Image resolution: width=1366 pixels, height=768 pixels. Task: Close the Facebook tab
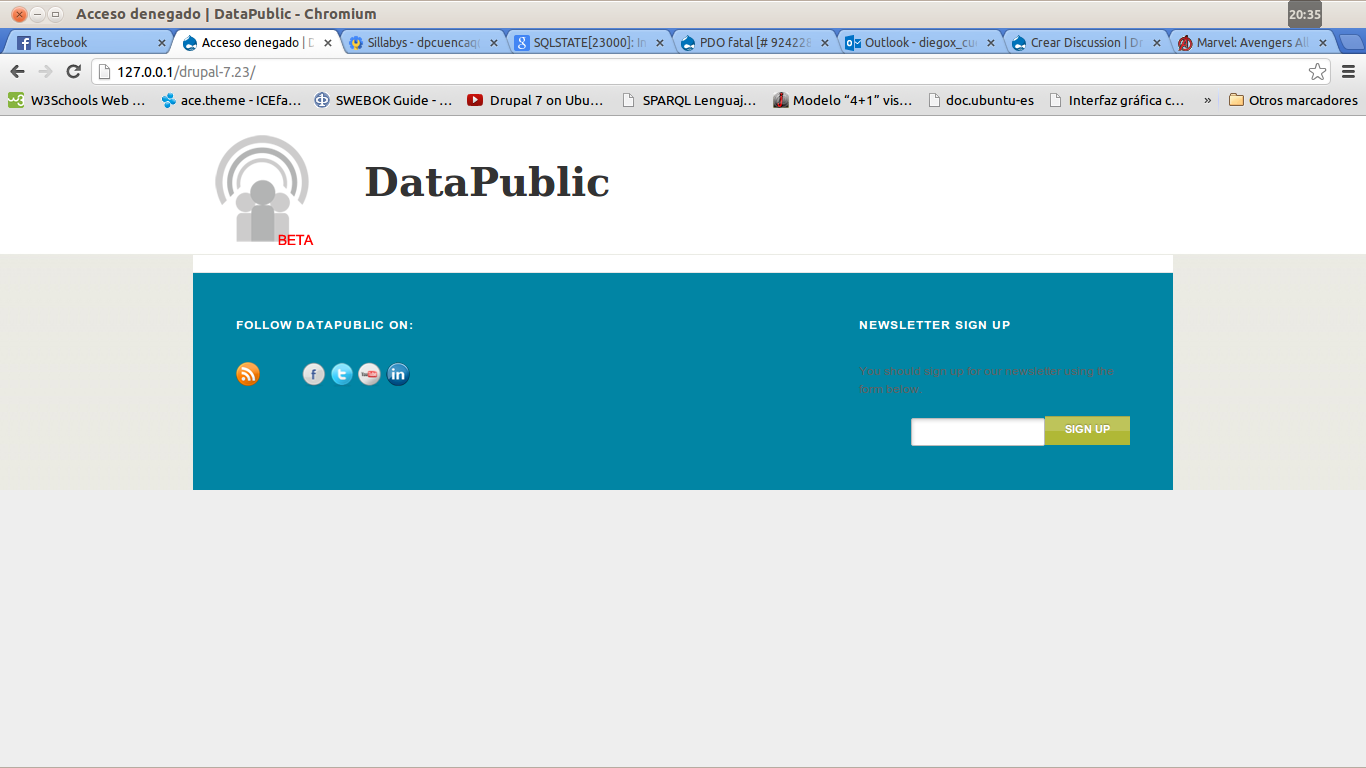[162, 43]
